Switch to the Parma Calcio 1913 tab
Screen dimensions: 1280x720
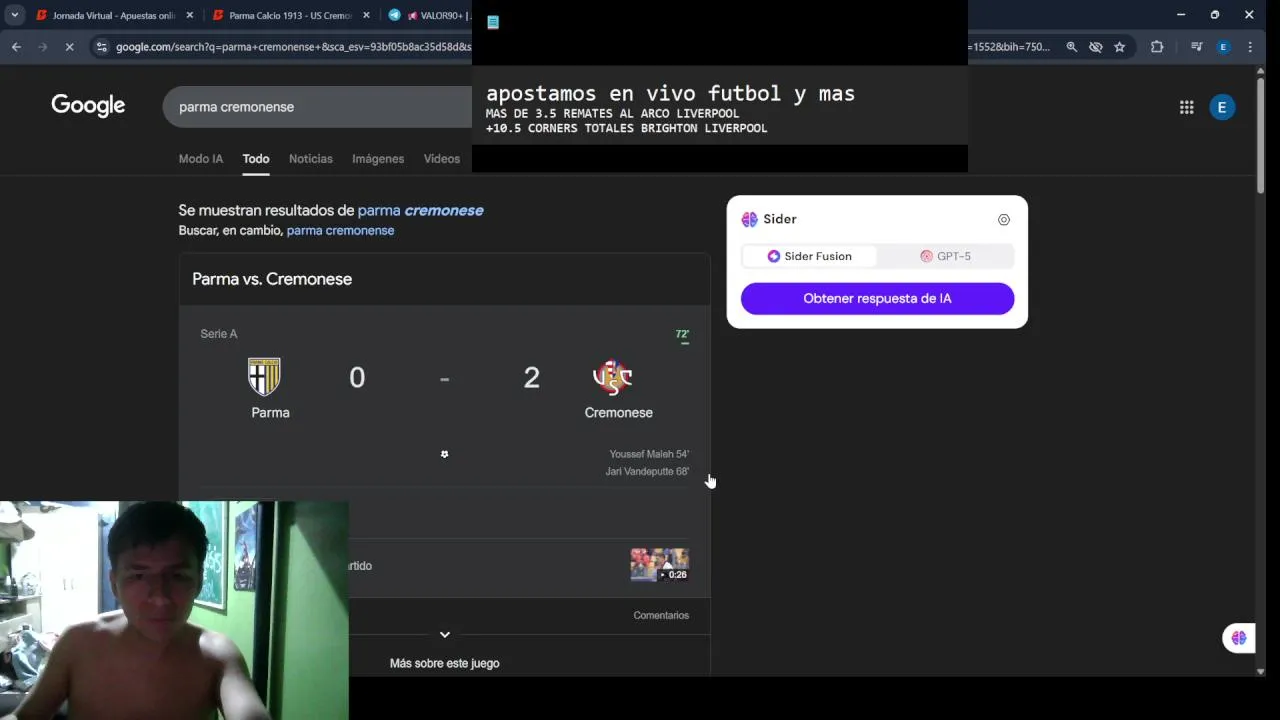(x=291, y=15)
